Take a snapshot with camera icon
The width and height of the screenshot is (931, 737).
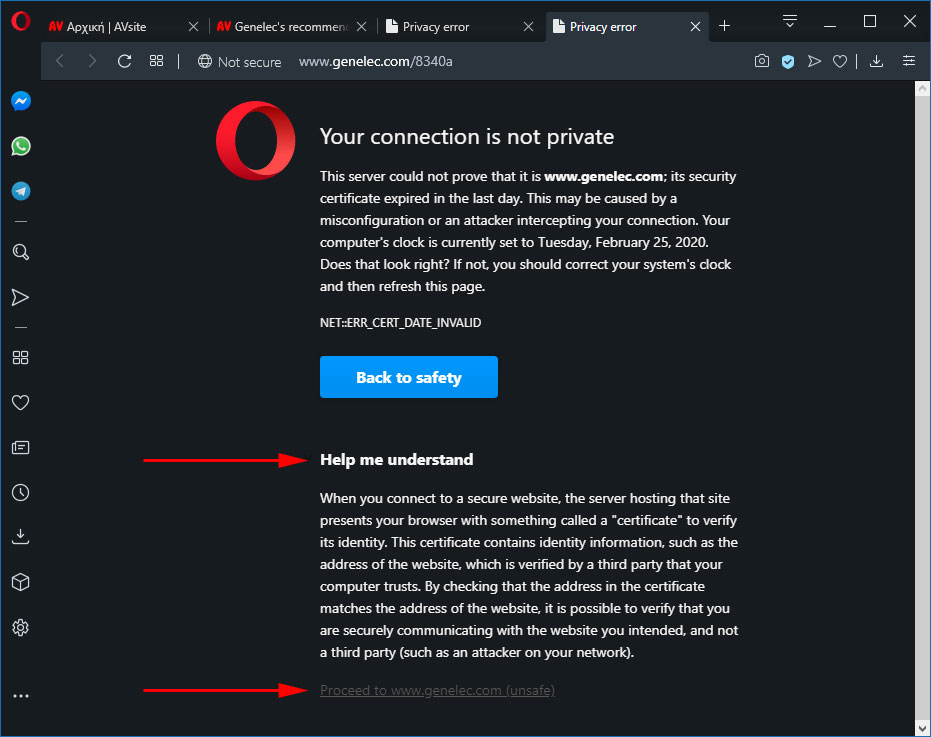pyautogui.click(x=762, y=61)
